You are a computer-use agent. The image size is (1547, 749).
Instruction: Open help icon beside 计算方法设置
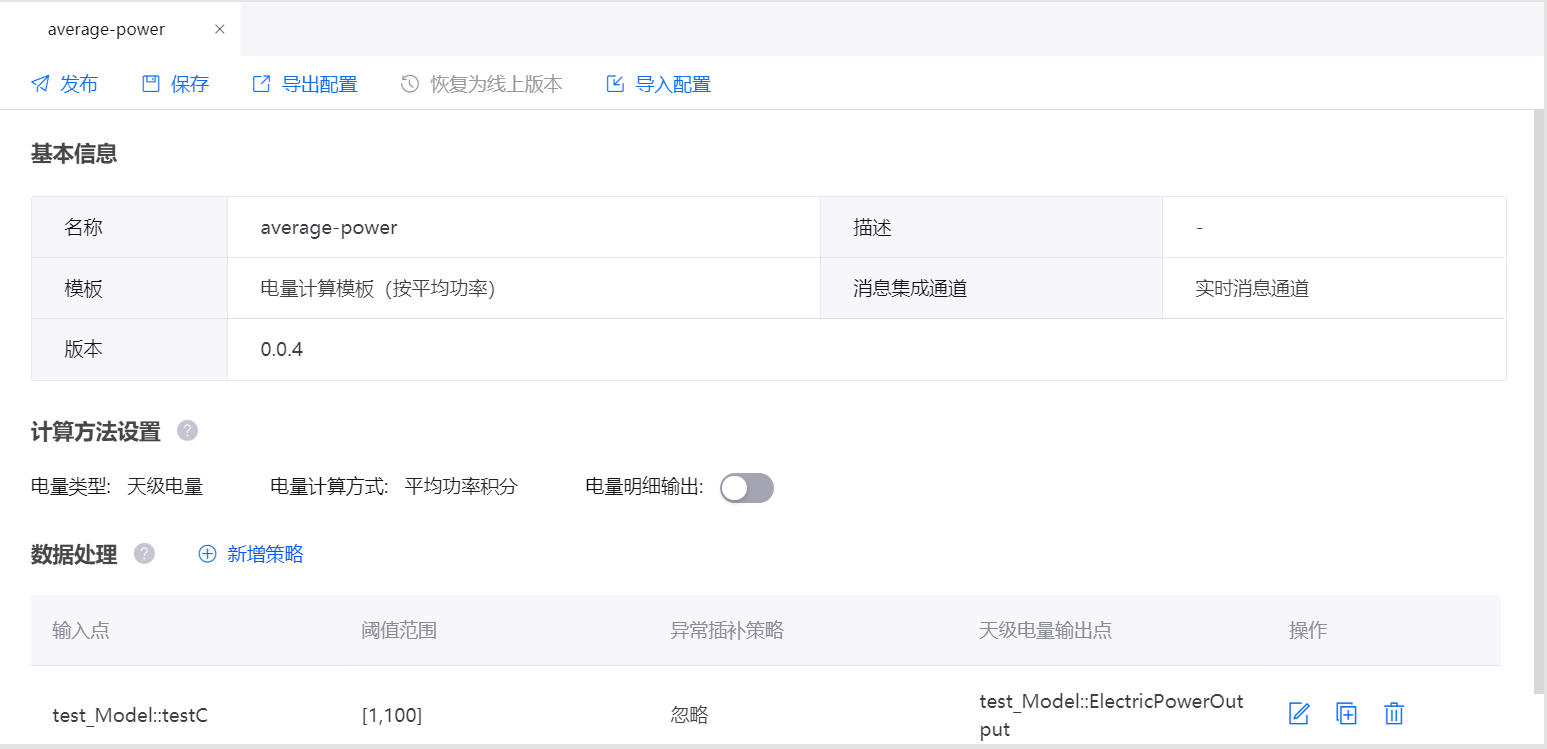(187, 431)
